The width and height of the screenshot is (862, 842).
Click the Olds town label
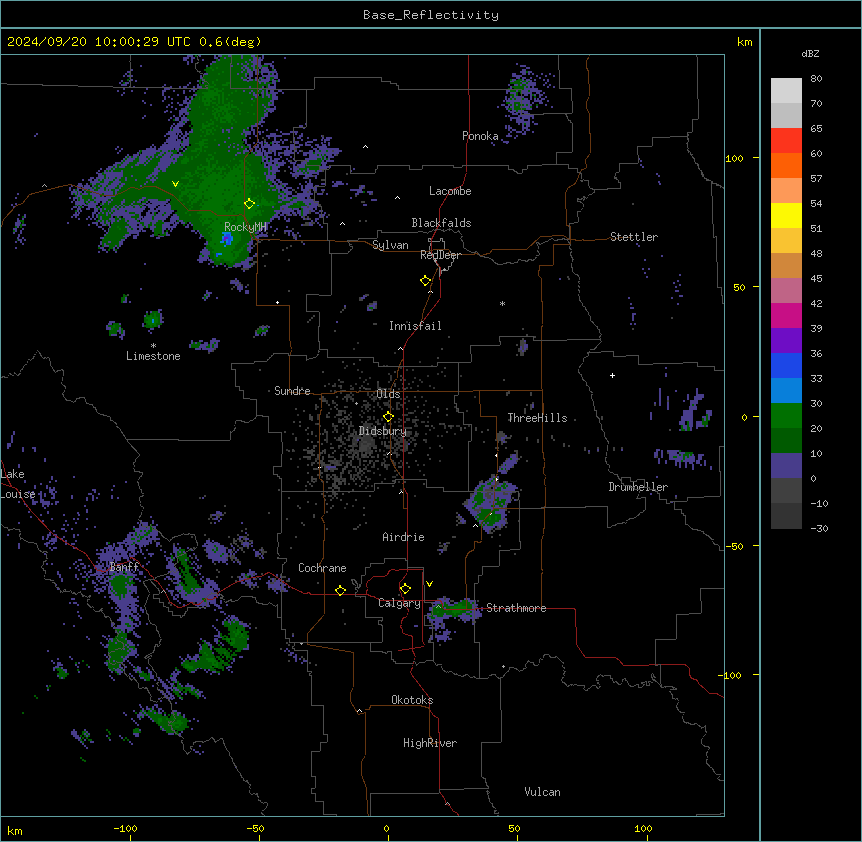point(388,394)
